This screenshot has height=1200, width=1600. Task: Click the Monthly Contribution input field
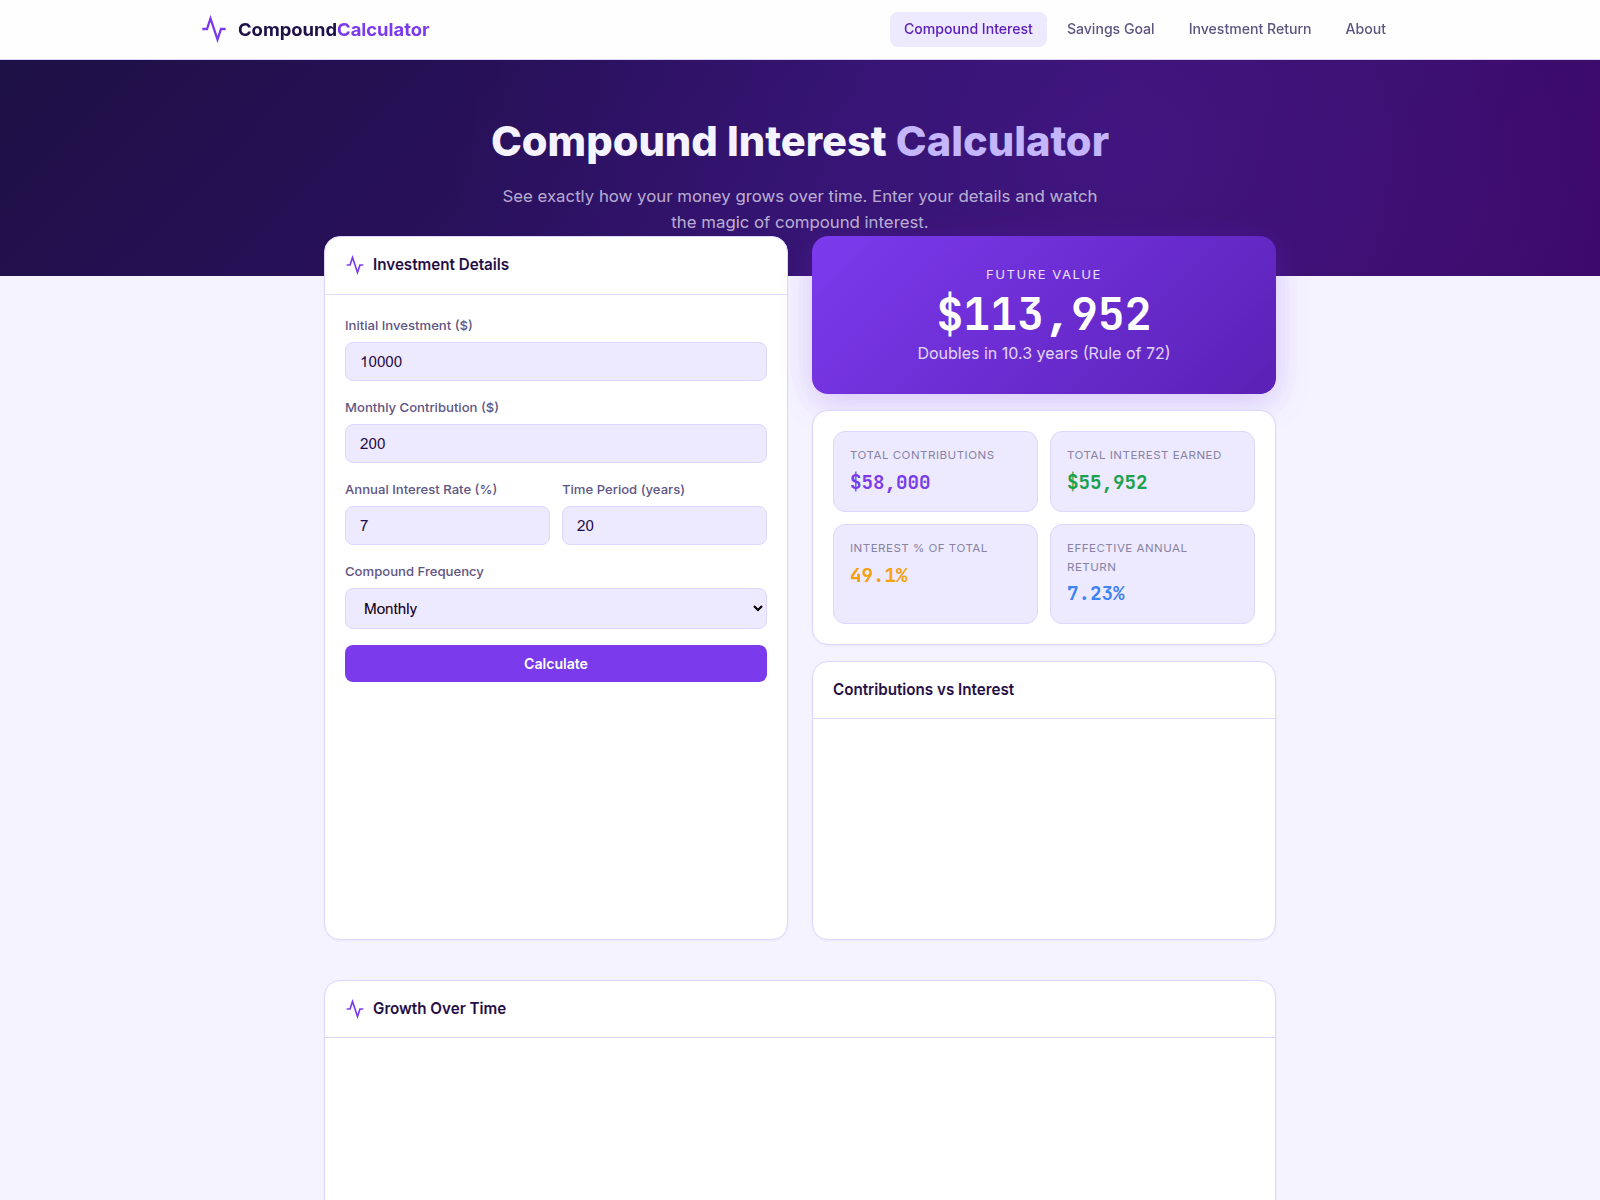point(556,443)
